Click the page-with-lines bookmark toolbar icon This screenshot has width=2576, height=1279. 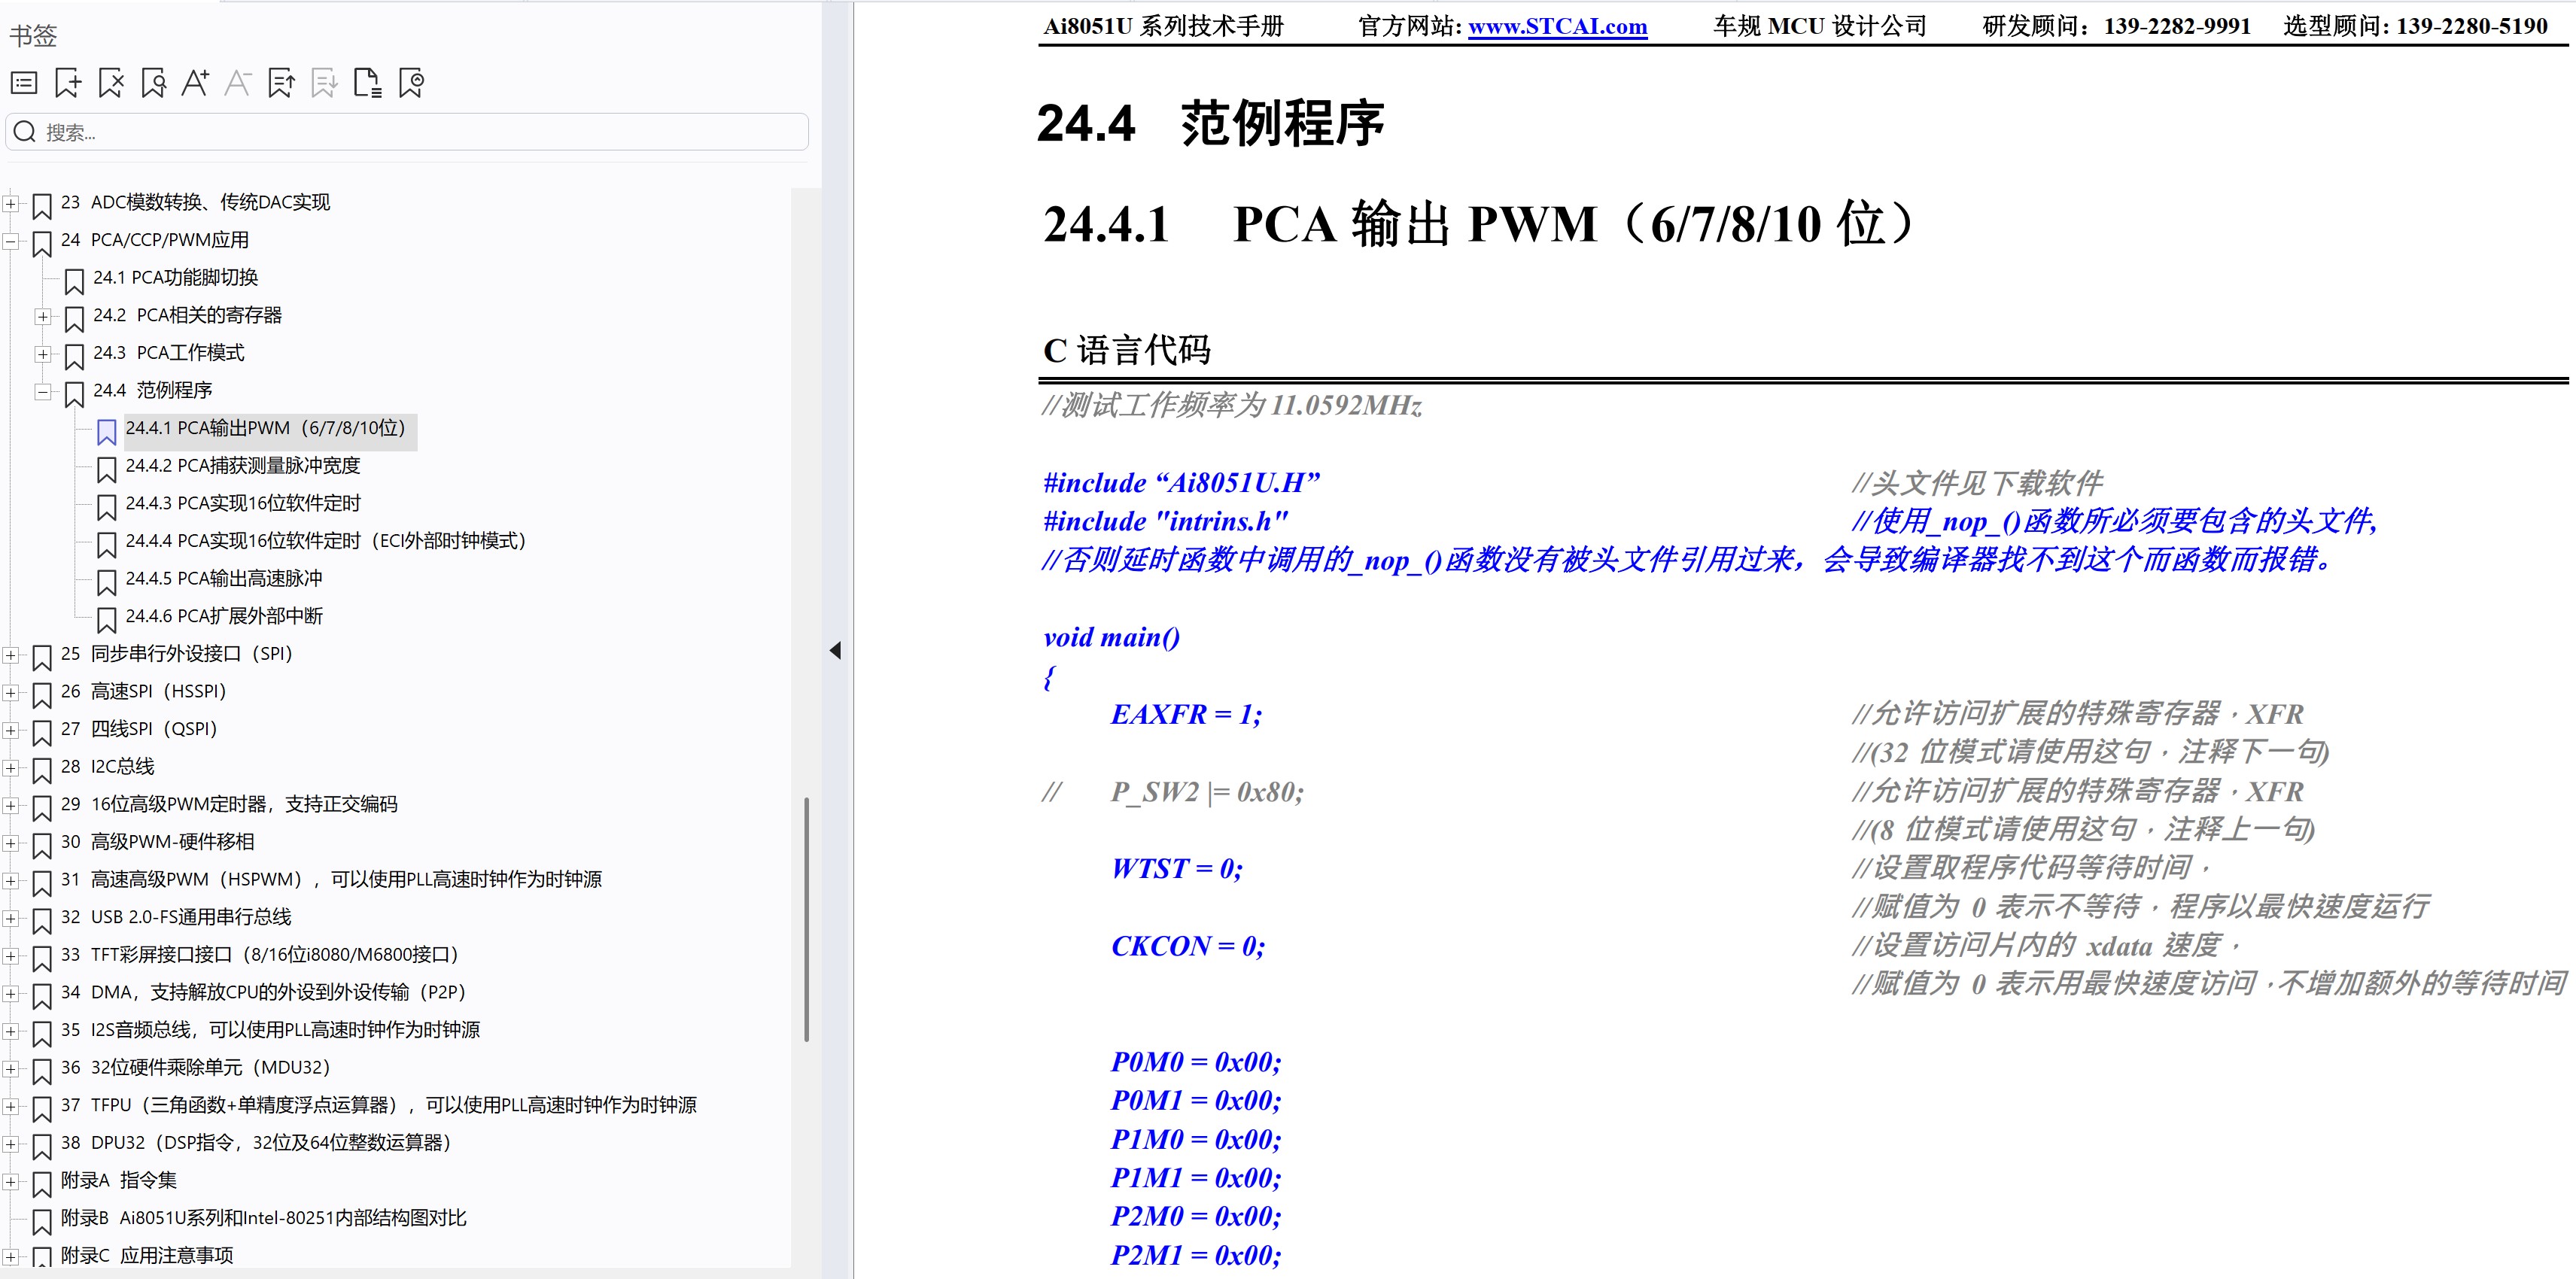tap(368, 83)
